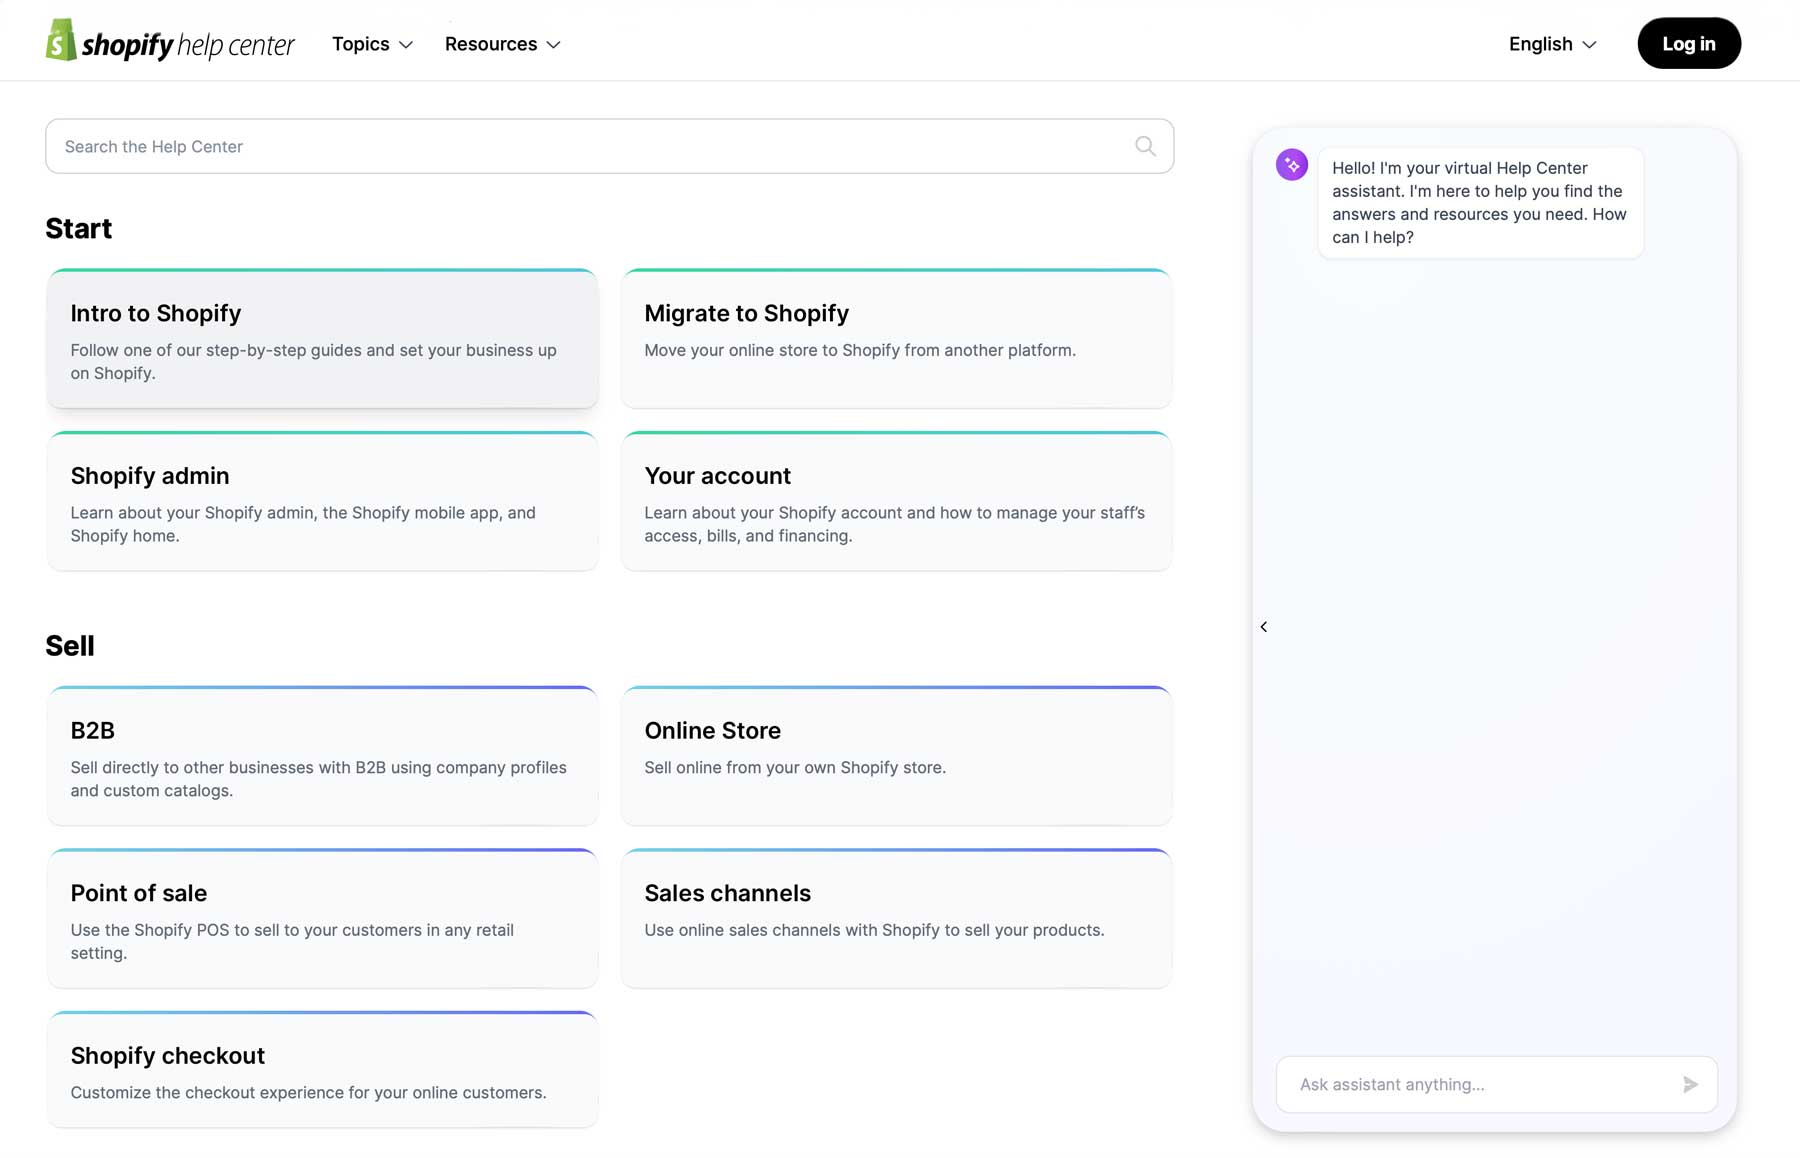Image resolution: width=1800 pixels, height=1158 pixels.
Task: Click the assistant sparkle avatar icon
Action: [1292, 164]
